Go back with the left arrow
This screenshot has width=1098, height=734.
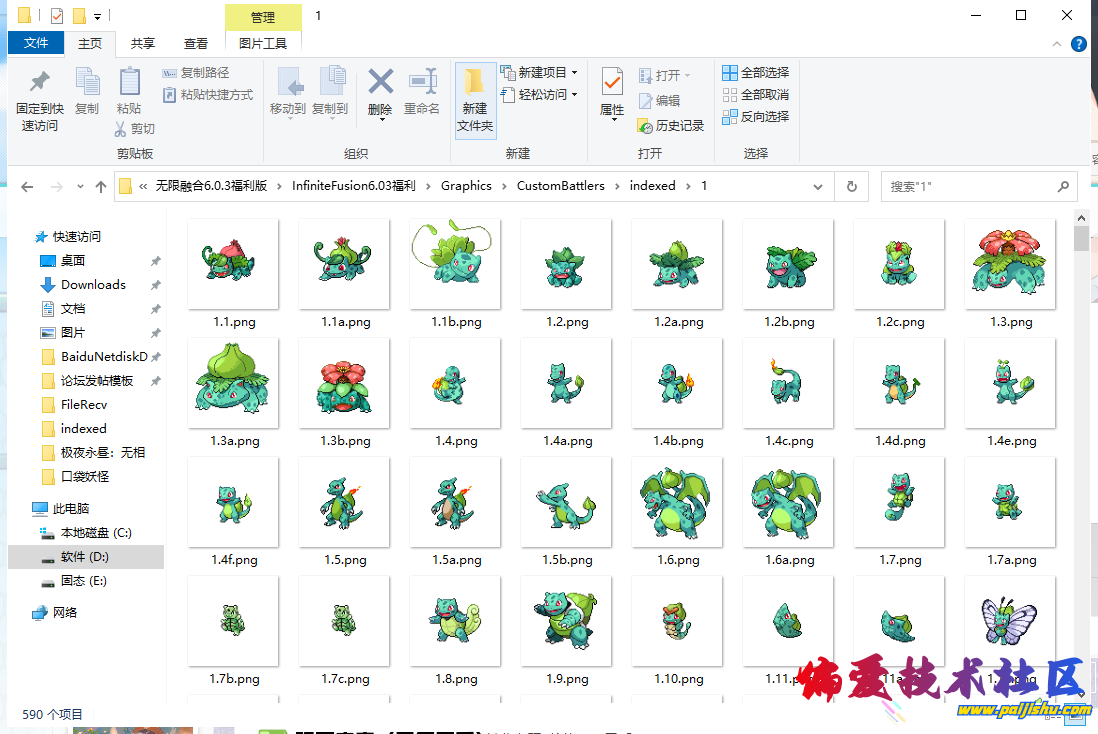pos(27,186)
